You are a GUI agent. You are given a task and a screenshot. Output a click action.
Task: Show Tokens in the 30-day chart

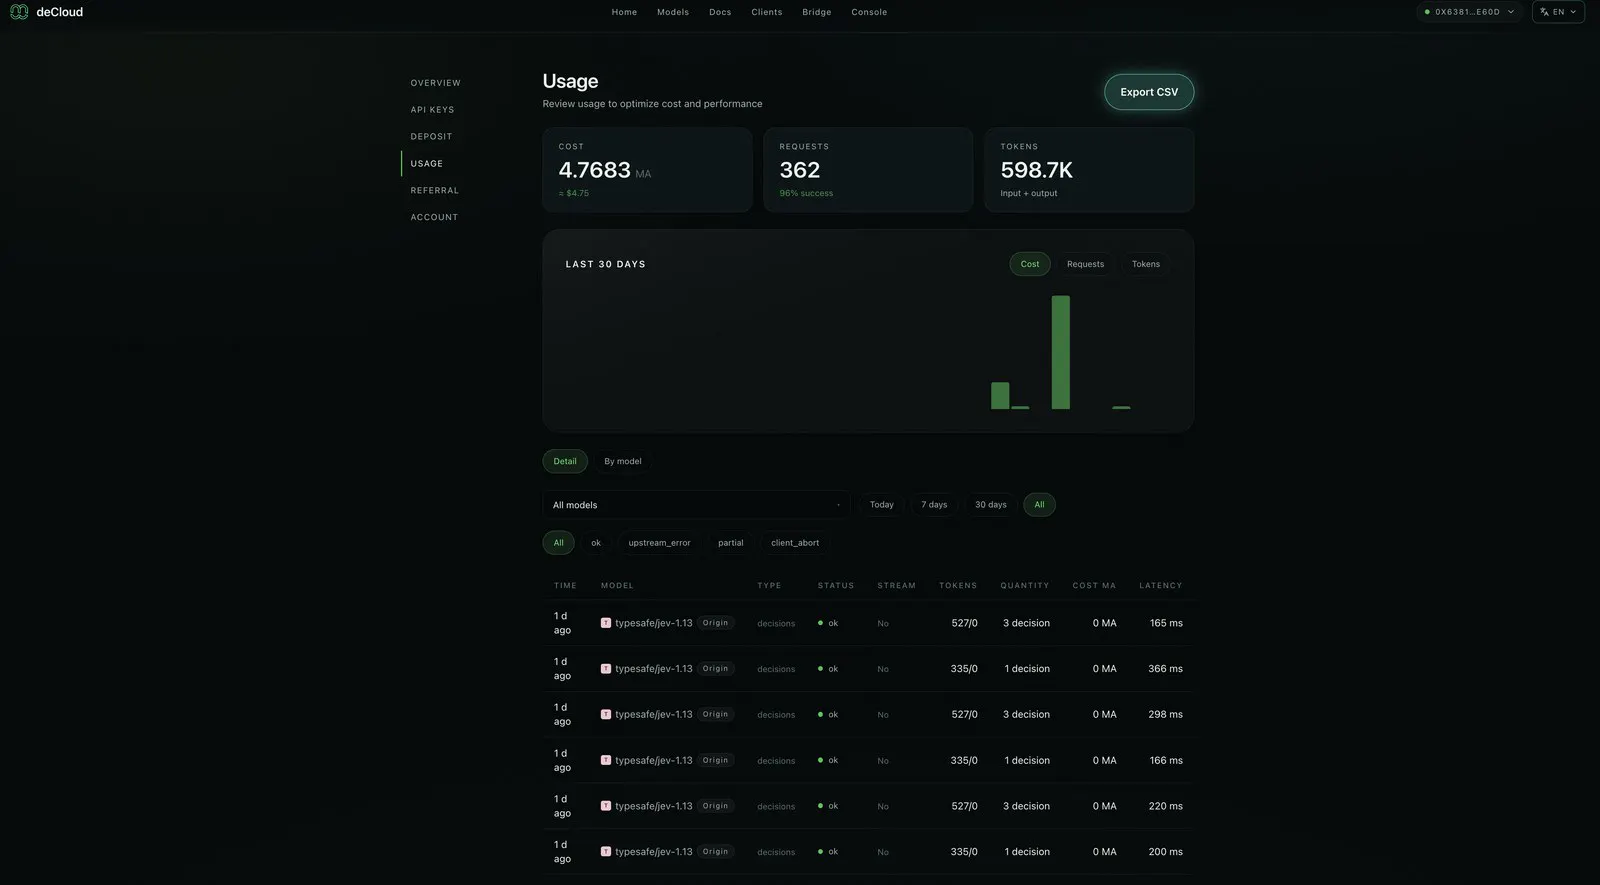[1146, 264]
